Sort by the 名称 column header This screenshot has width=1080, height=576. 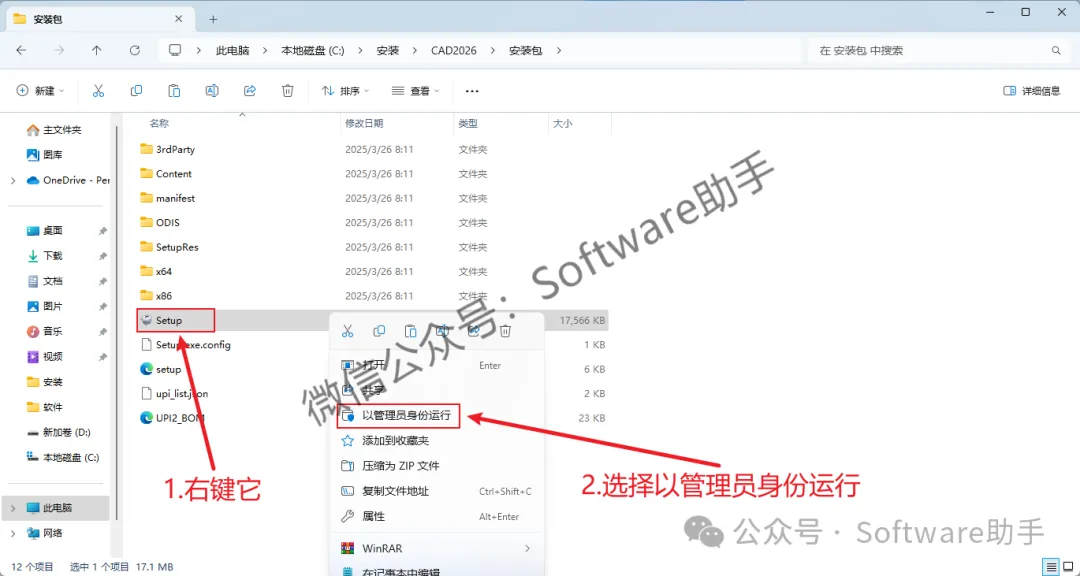159,123
